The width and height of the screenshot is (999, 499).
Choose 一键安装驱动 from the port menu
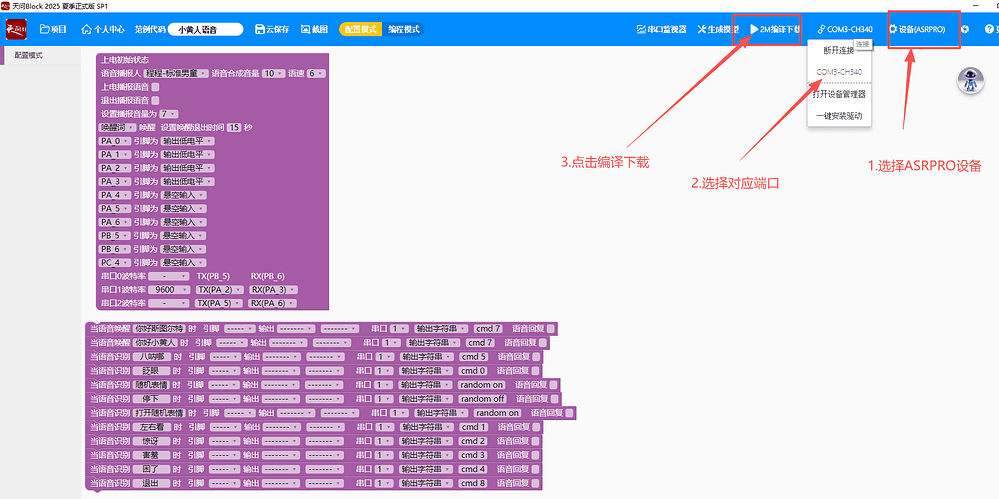839,116
